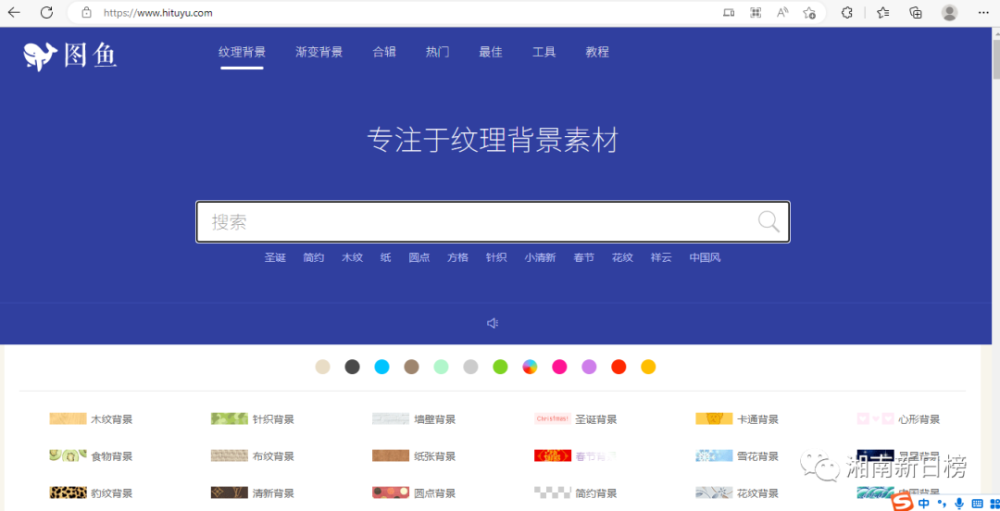Select the bright green color filter dot

[x=500, y=367]
